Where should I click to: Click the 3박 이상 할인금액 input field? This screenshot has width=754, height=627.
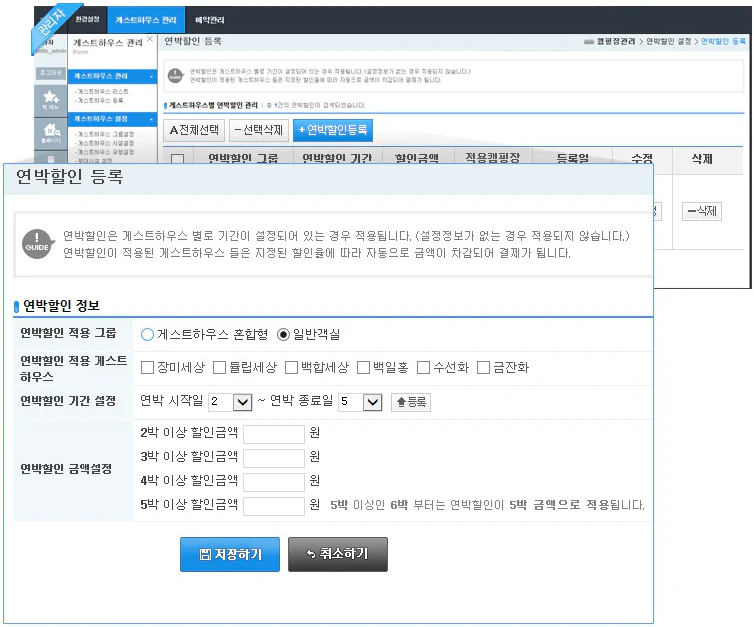(274, 458)
